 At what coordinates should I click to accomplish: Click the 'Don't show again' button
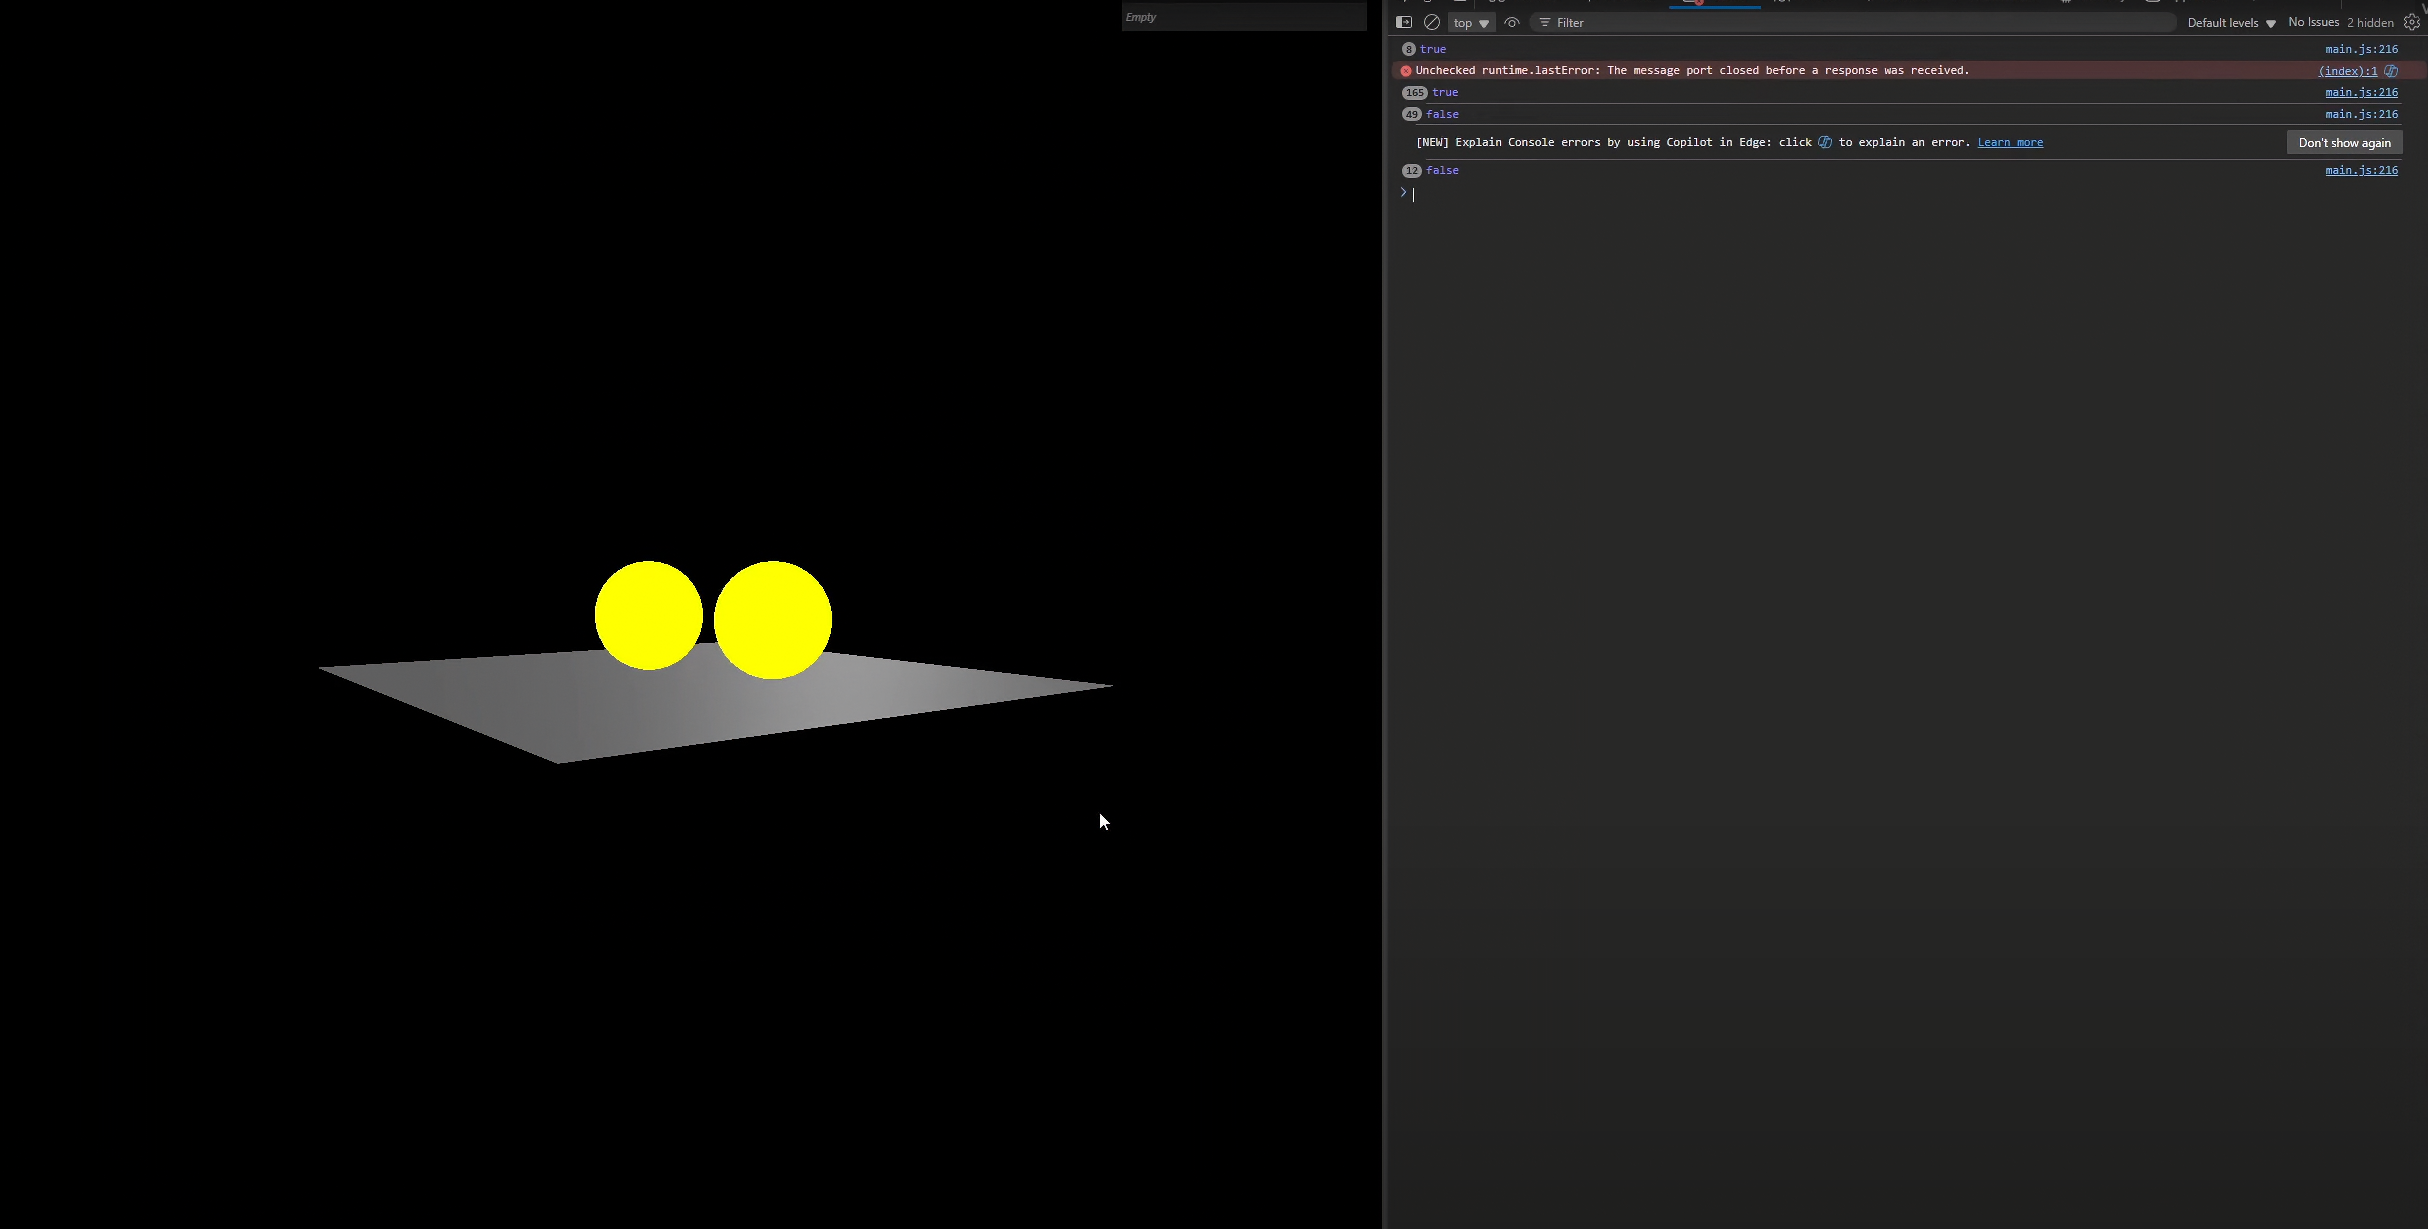tap(2344, 142)
